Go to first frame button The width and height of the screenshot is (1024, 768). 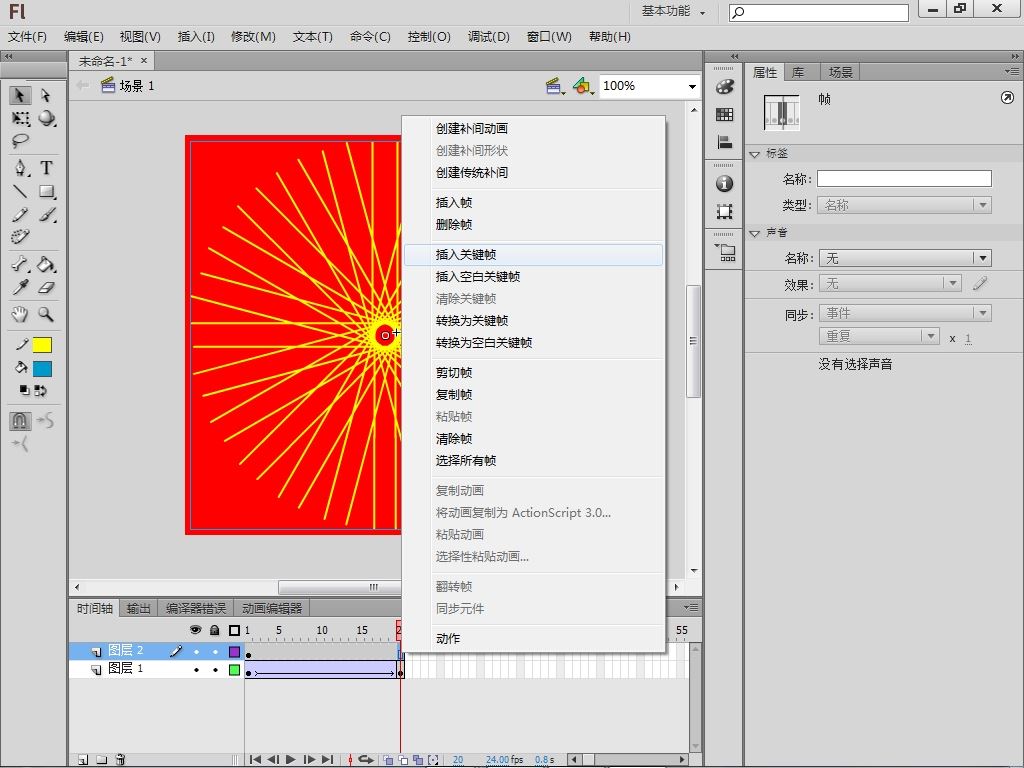point(255,760)
